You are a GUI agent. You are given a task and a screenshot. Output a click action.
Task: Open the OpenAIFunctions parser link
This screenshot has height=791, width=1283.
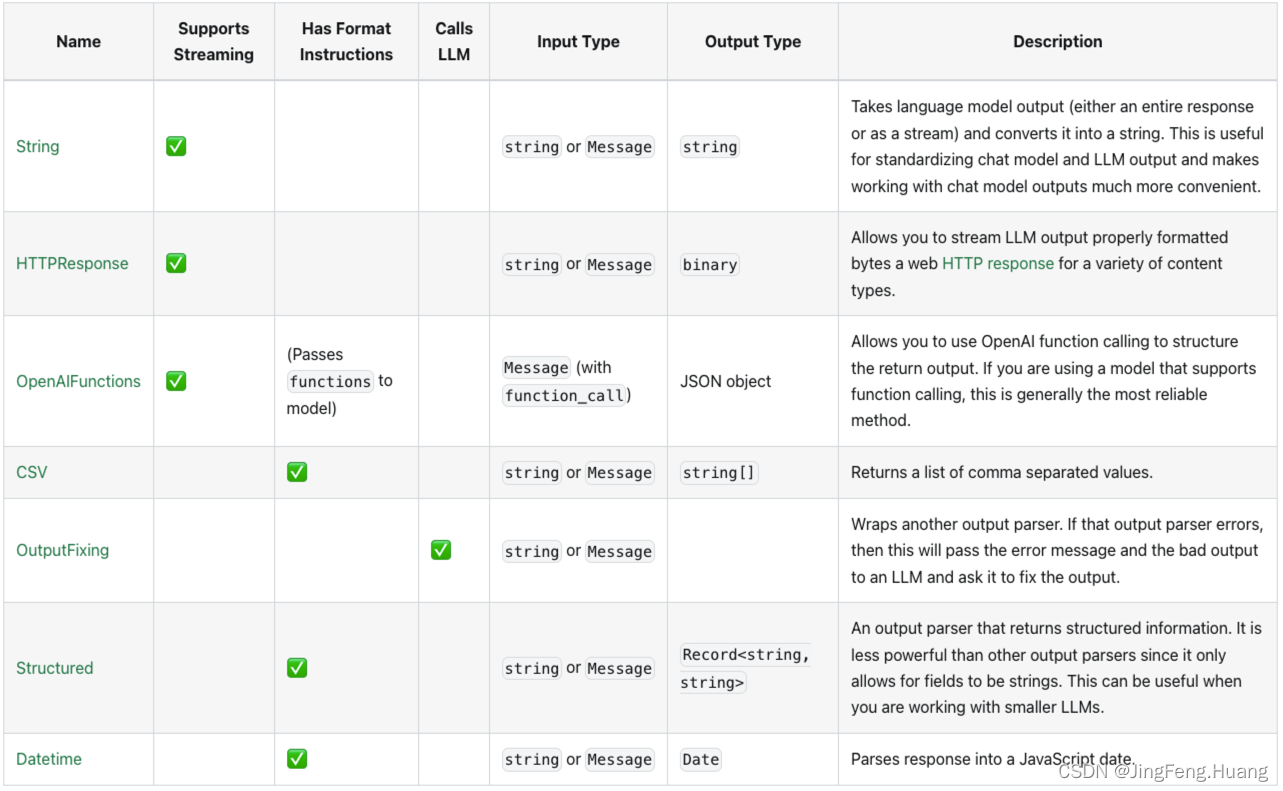coord(78,381)
